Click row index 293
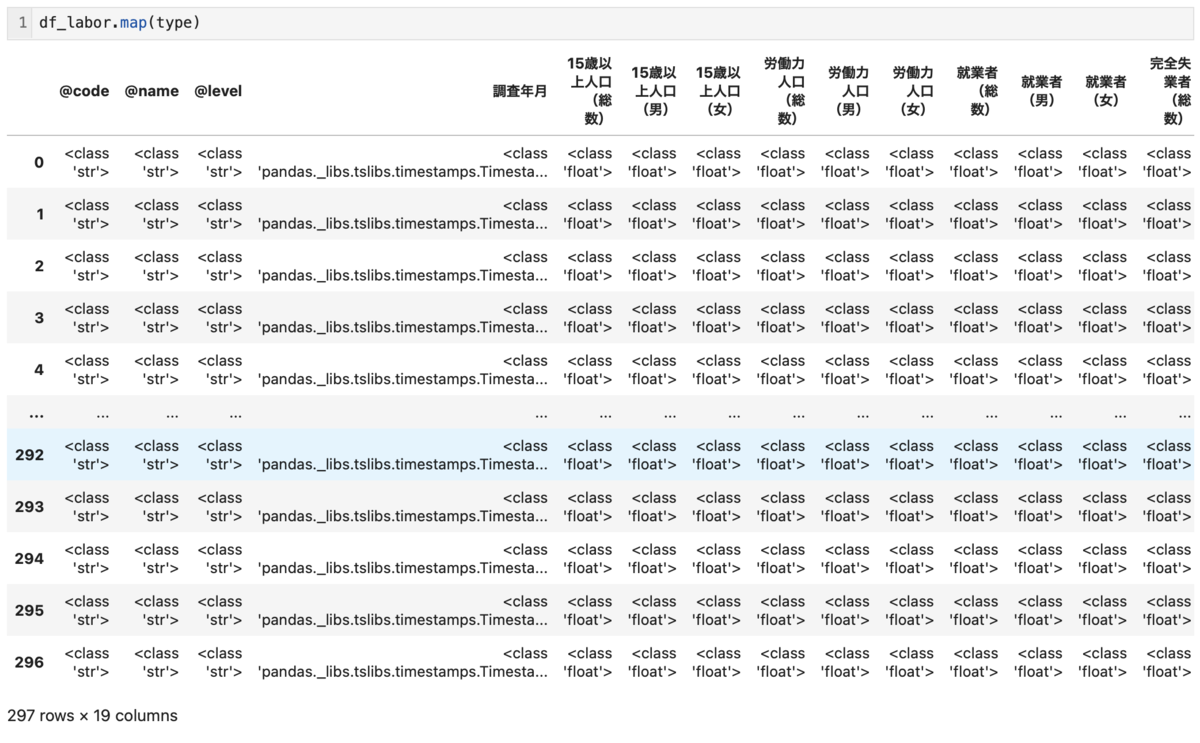 tap(30, 507)
